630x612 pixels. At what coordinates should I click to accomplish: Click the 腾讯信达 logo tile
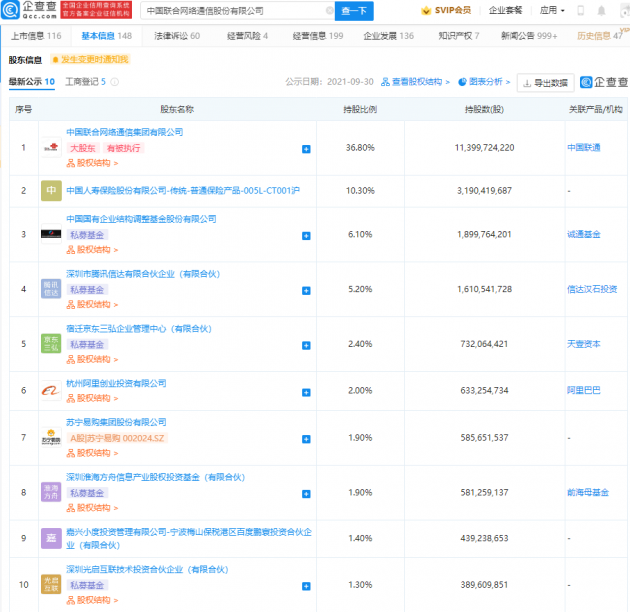tap(51, 289)
